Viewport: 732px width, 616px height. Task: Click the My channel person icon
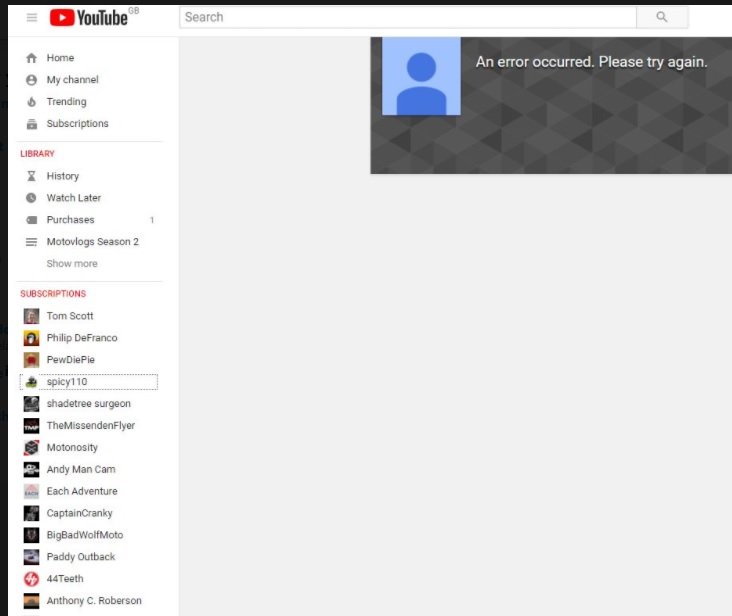coord(31,80)
